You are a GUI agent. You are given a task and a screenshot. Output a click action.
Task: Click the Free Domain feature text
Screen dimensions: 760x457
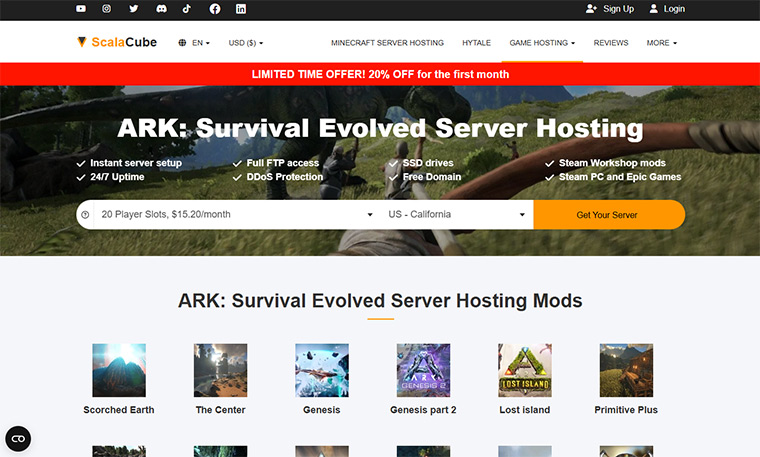coord(432,177)
